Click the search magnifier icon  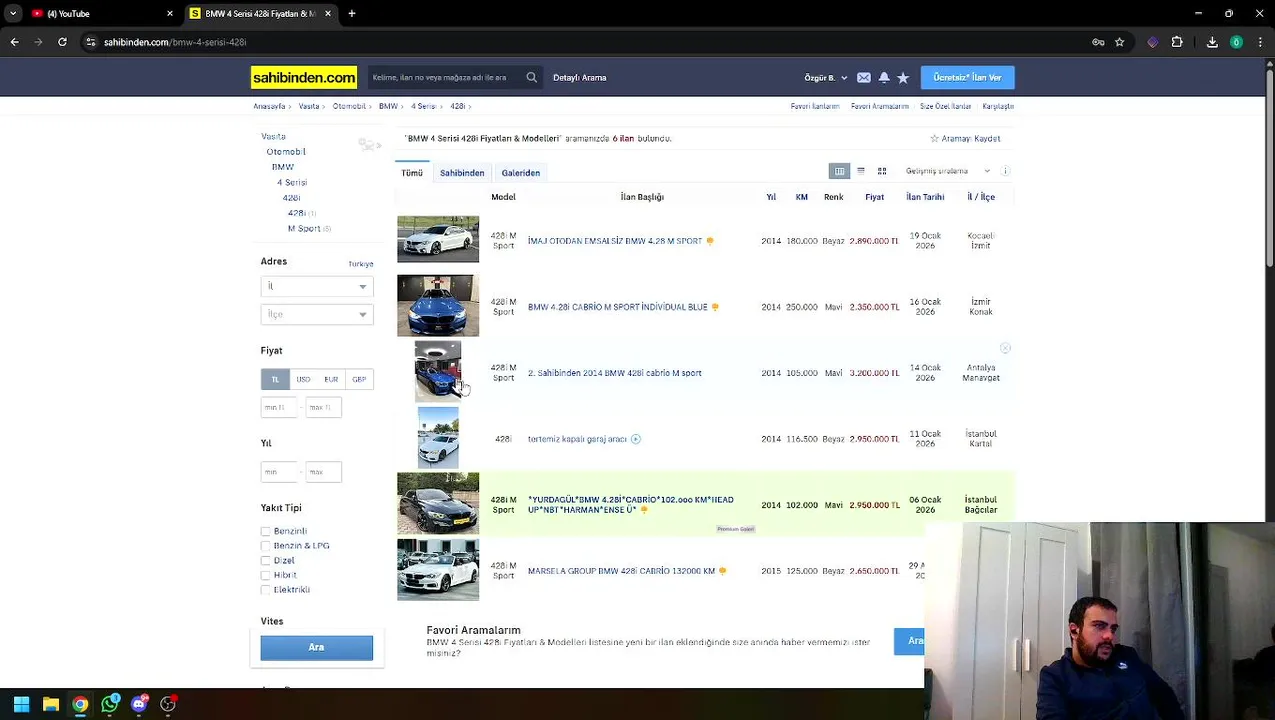click(x=531, y=77)
